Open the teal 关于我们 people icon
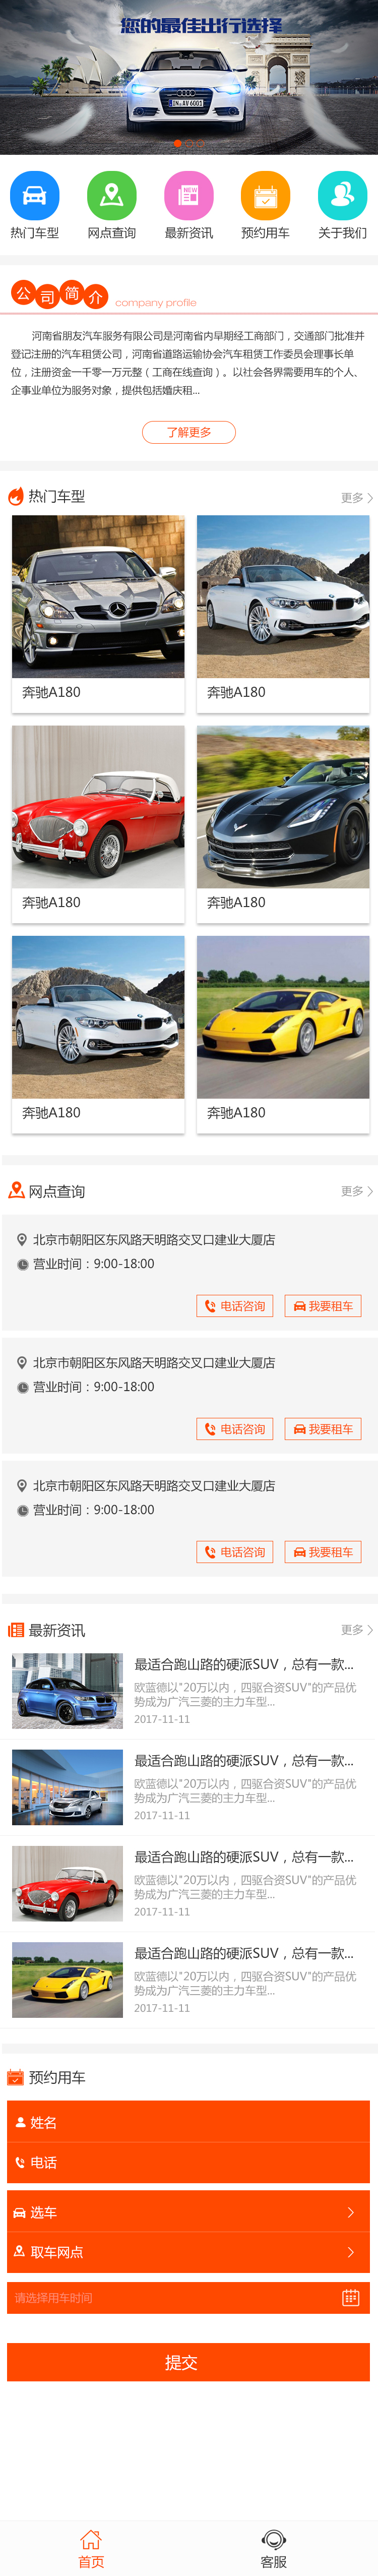This screenshot has width=378, height=2576. [342, 195]
